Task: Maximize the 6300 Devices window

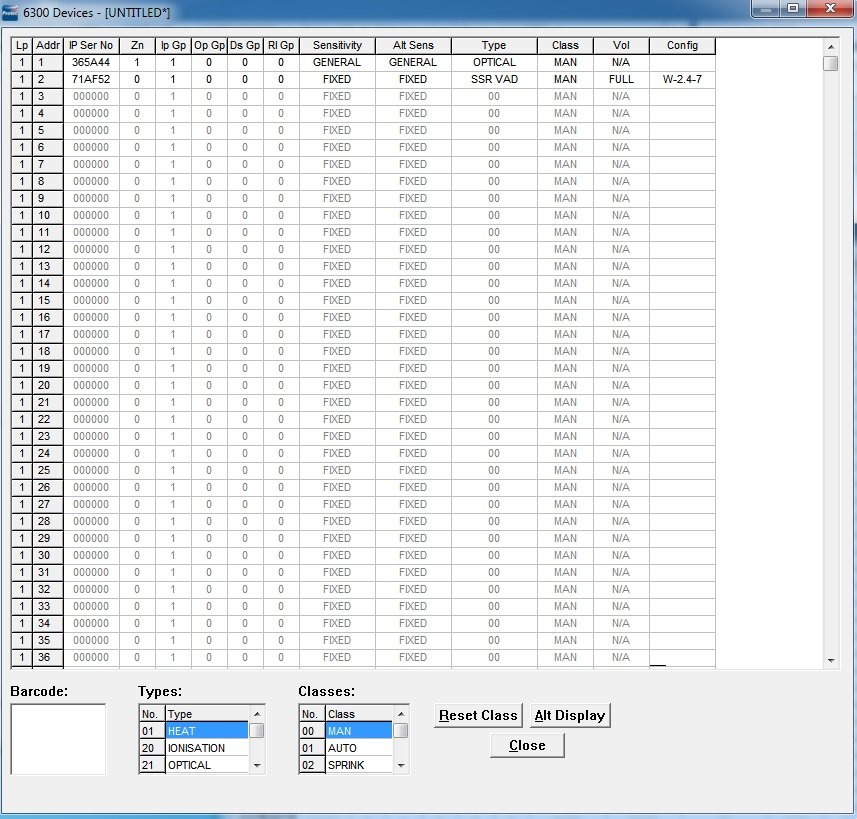Action: click(793, 8)
